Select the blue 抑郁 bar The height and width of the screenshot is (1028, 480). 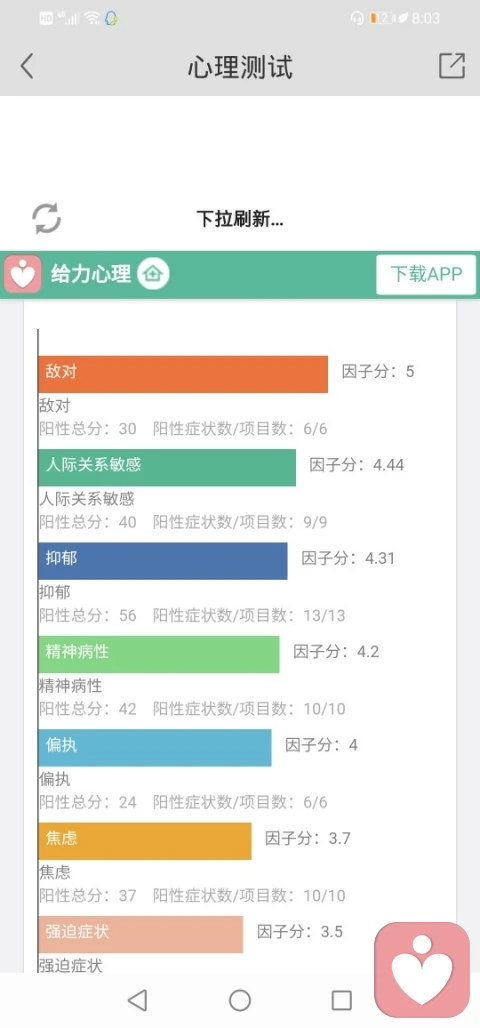point(163,561)
